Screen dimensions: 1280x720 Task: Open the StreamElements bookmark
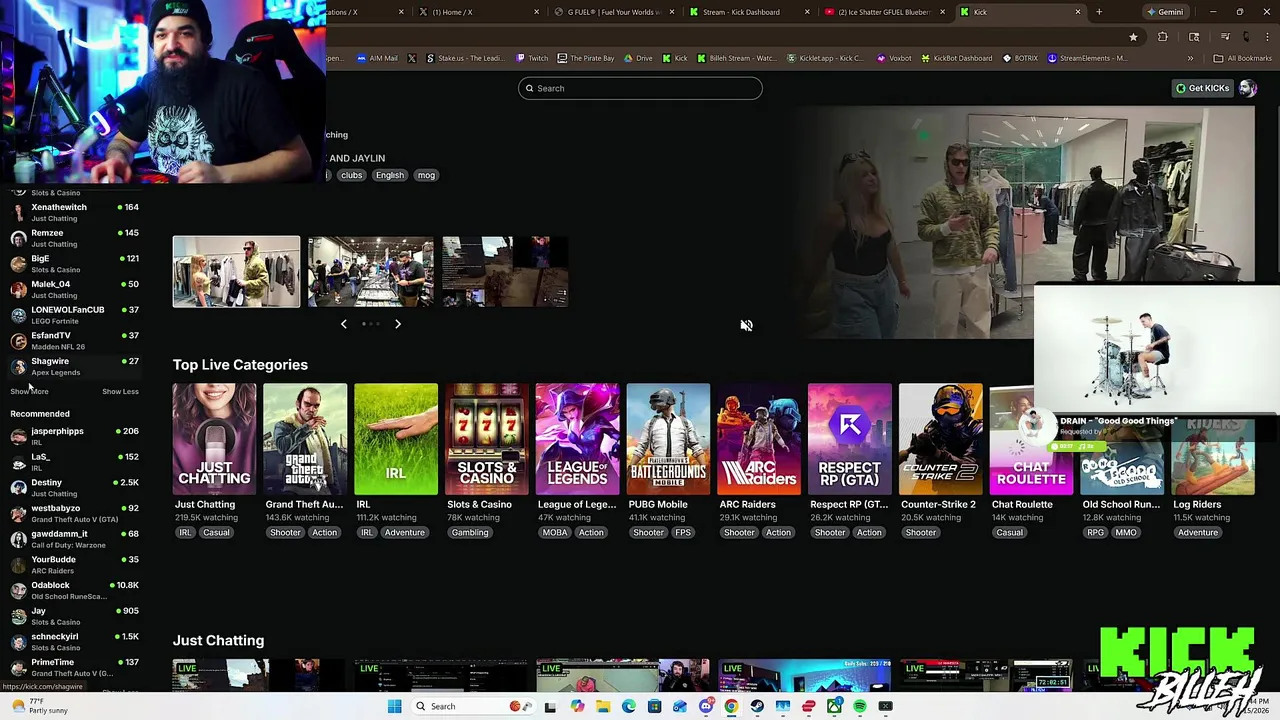click(1087, 58)
